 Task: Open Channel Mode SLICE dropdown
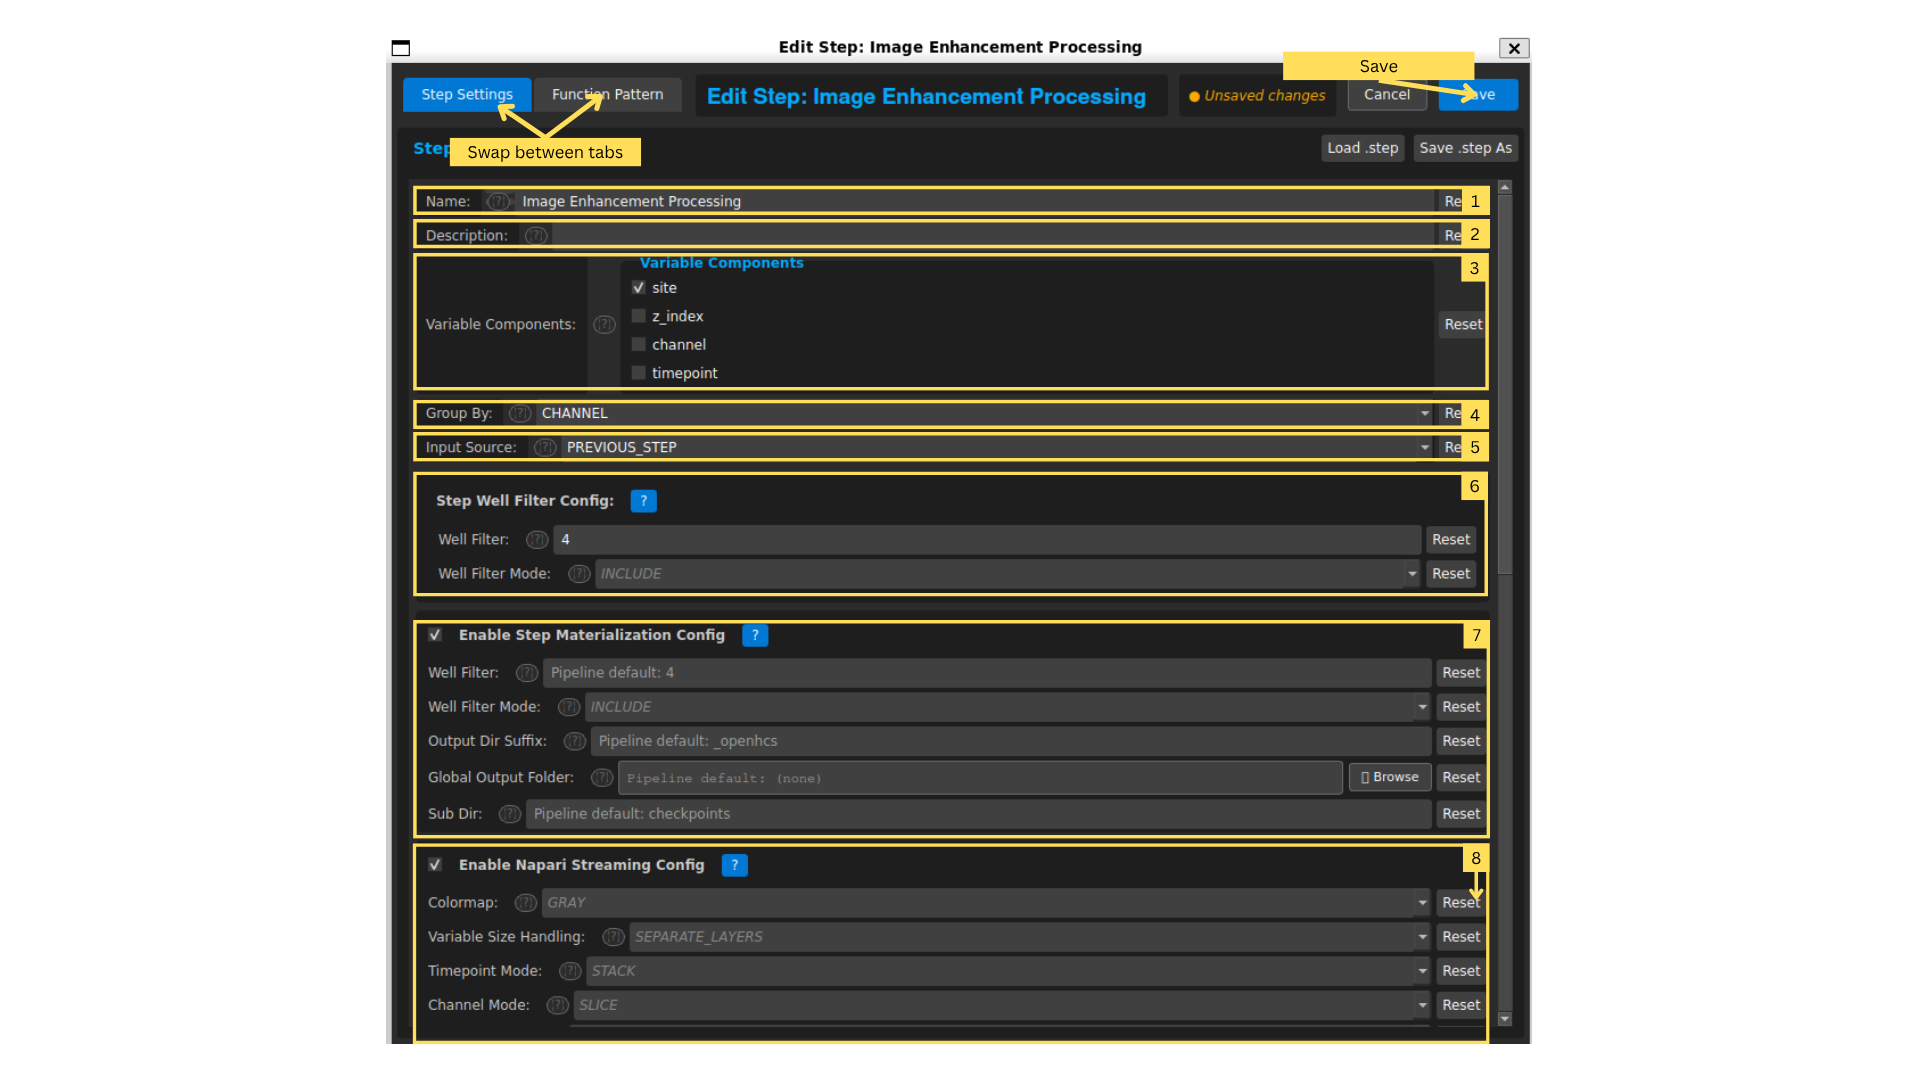coord(1002,1005)
